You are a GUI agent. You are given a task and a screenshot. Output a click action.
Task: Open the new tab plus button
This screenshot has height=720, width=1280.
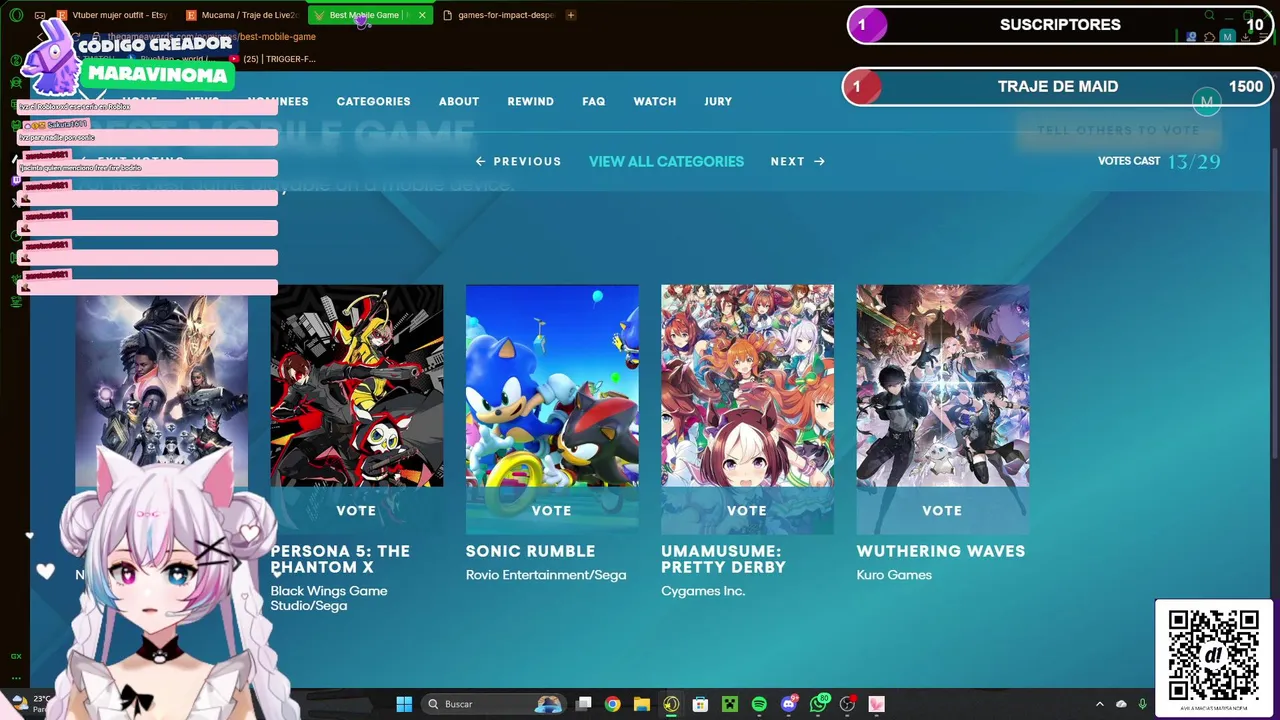[571, 15]
